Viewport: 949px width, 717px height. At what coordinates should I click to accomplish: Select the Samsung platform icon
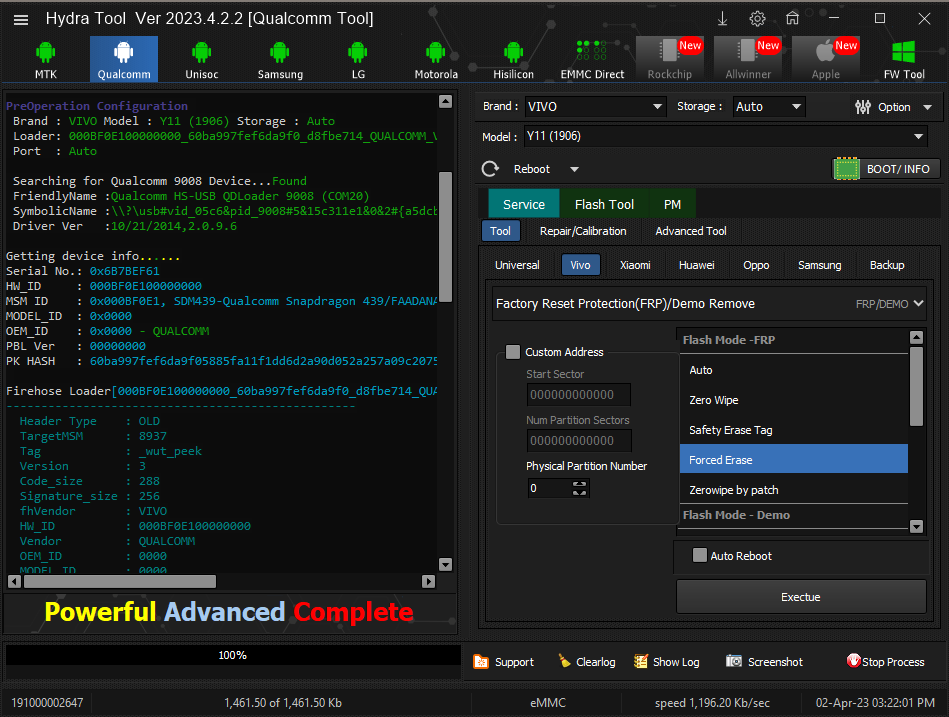pos(280,59)
